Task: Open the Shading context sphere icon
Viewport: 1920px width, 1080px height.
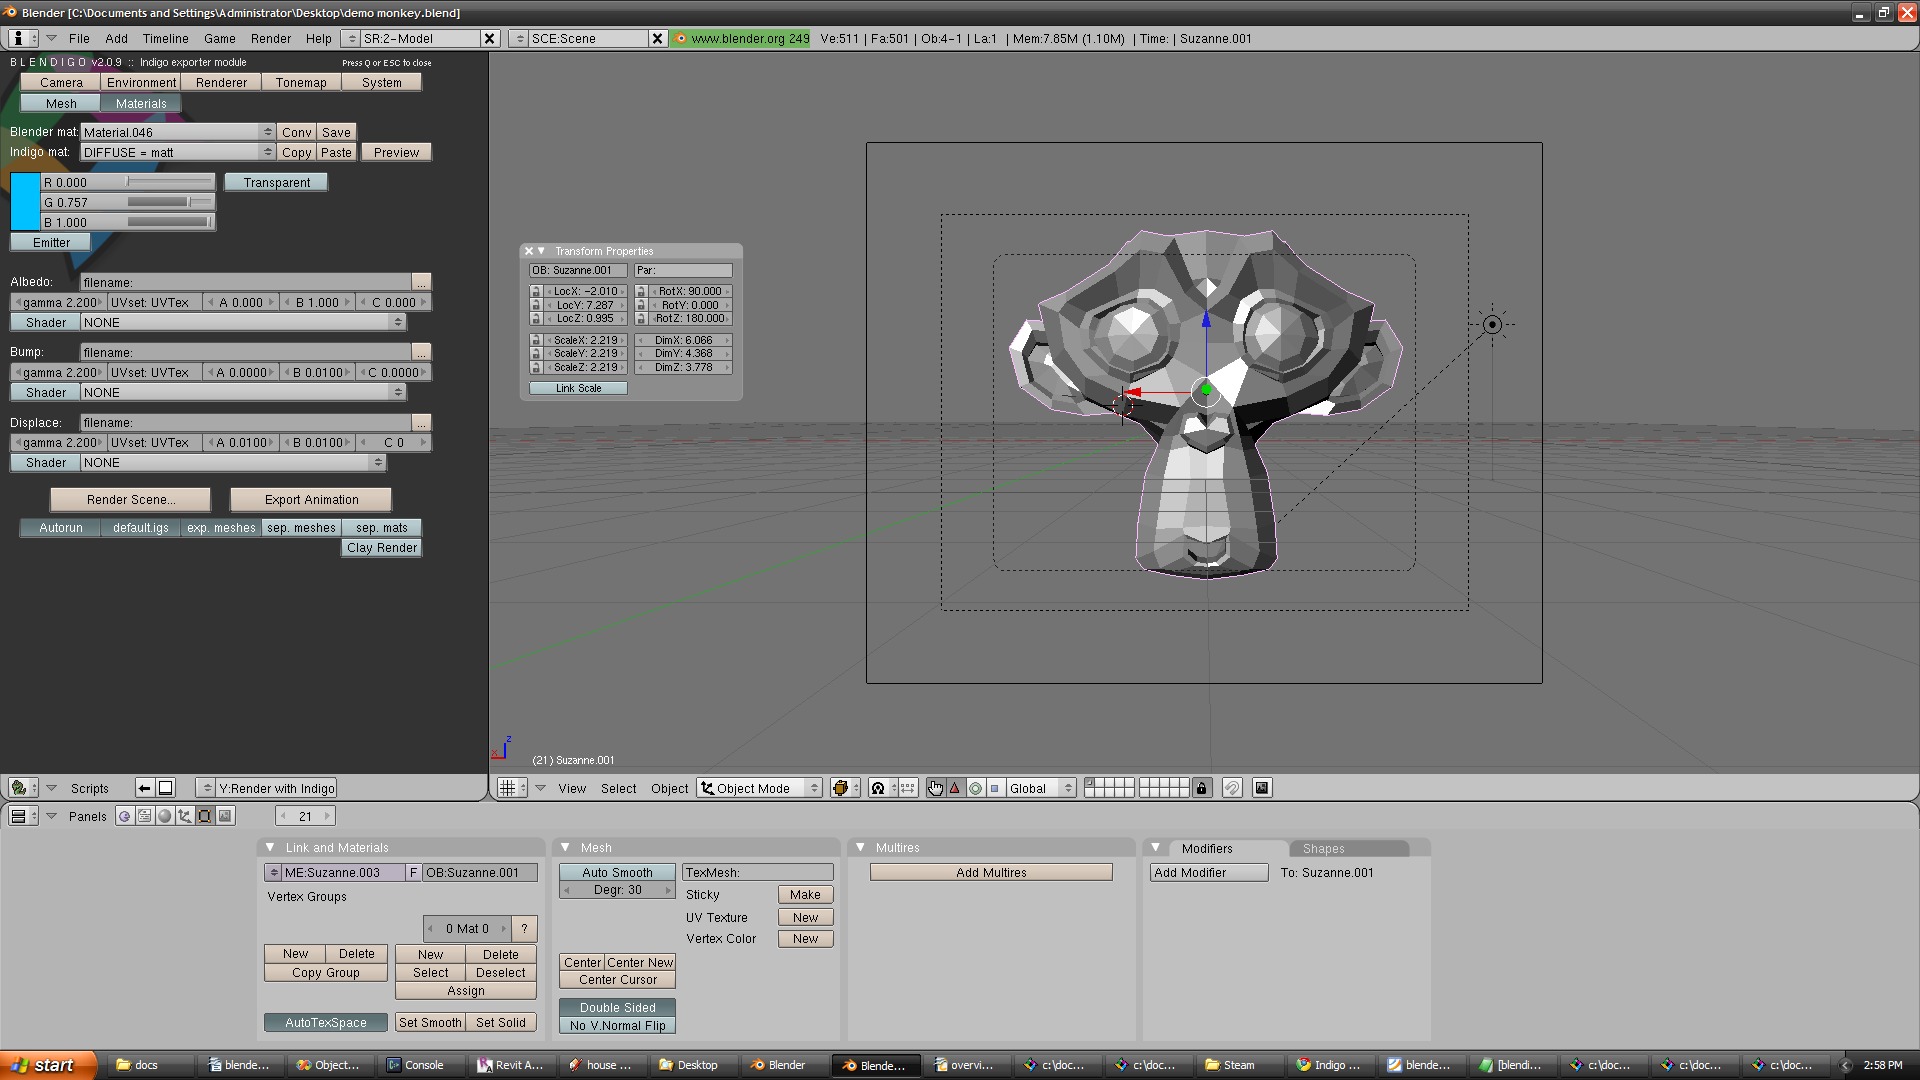Action: (164, 816)
